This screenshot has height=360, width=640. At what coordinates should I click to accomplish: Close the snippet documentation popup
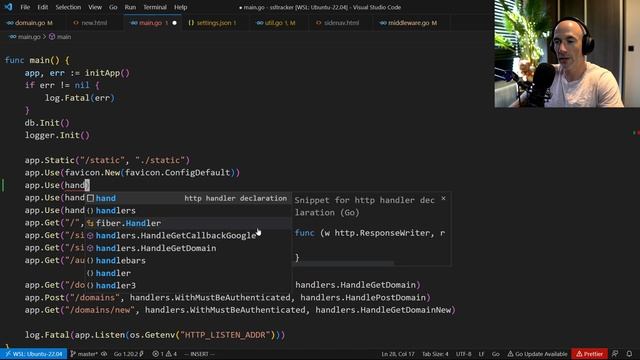pos(444,198)
